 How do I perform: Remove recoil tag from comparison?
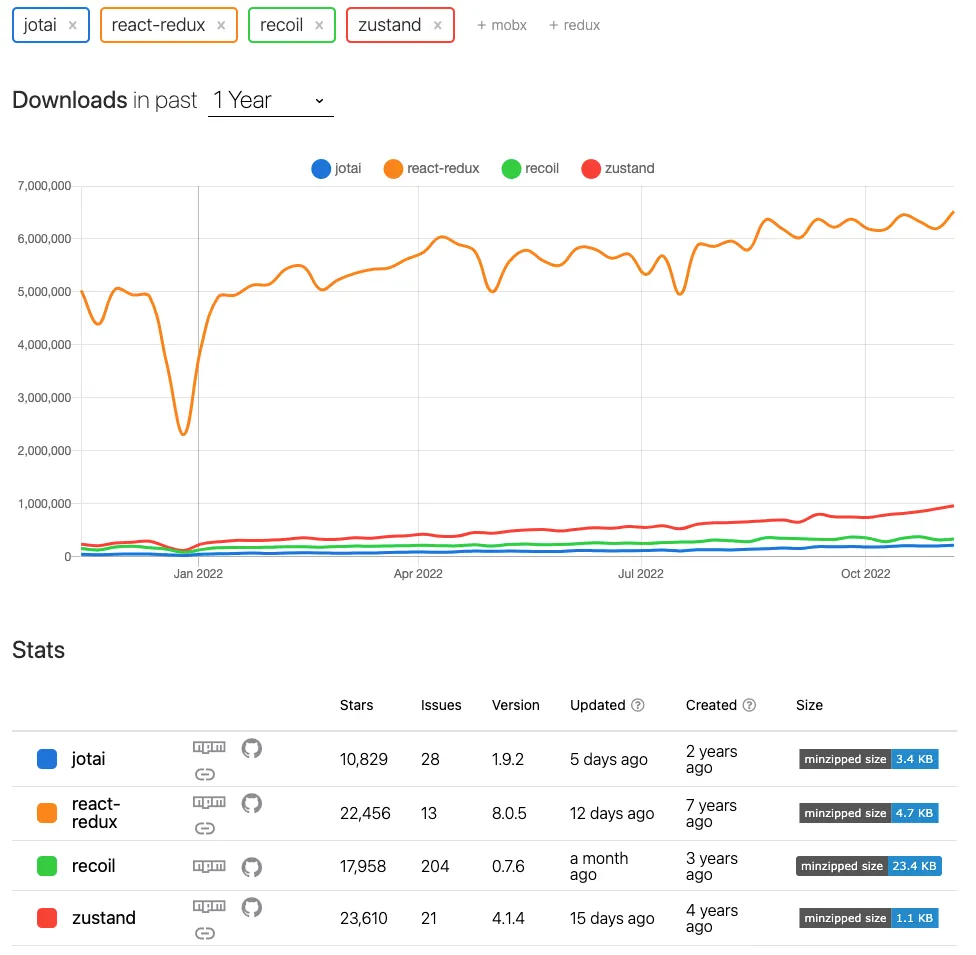[319, 26]
